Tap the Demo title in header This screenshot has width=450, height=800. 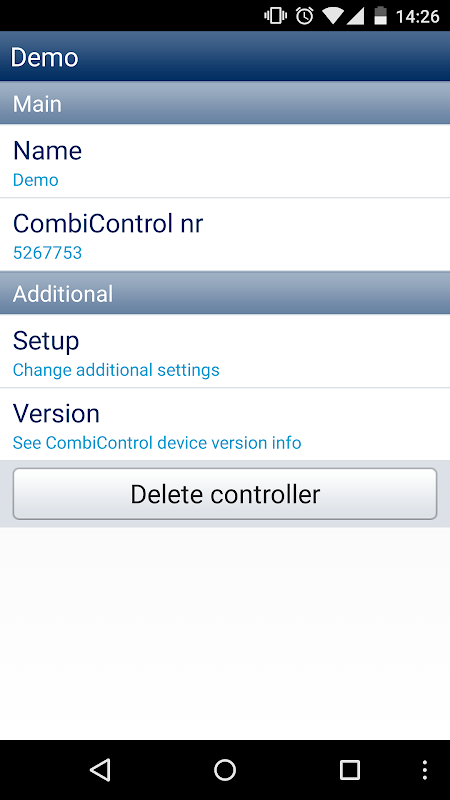44,57
